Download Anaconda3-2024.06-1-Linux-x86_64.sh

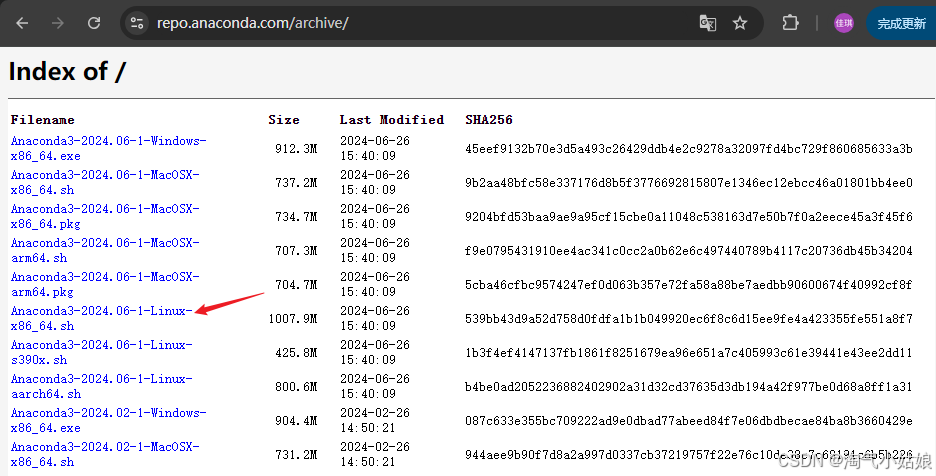[101, 318]
